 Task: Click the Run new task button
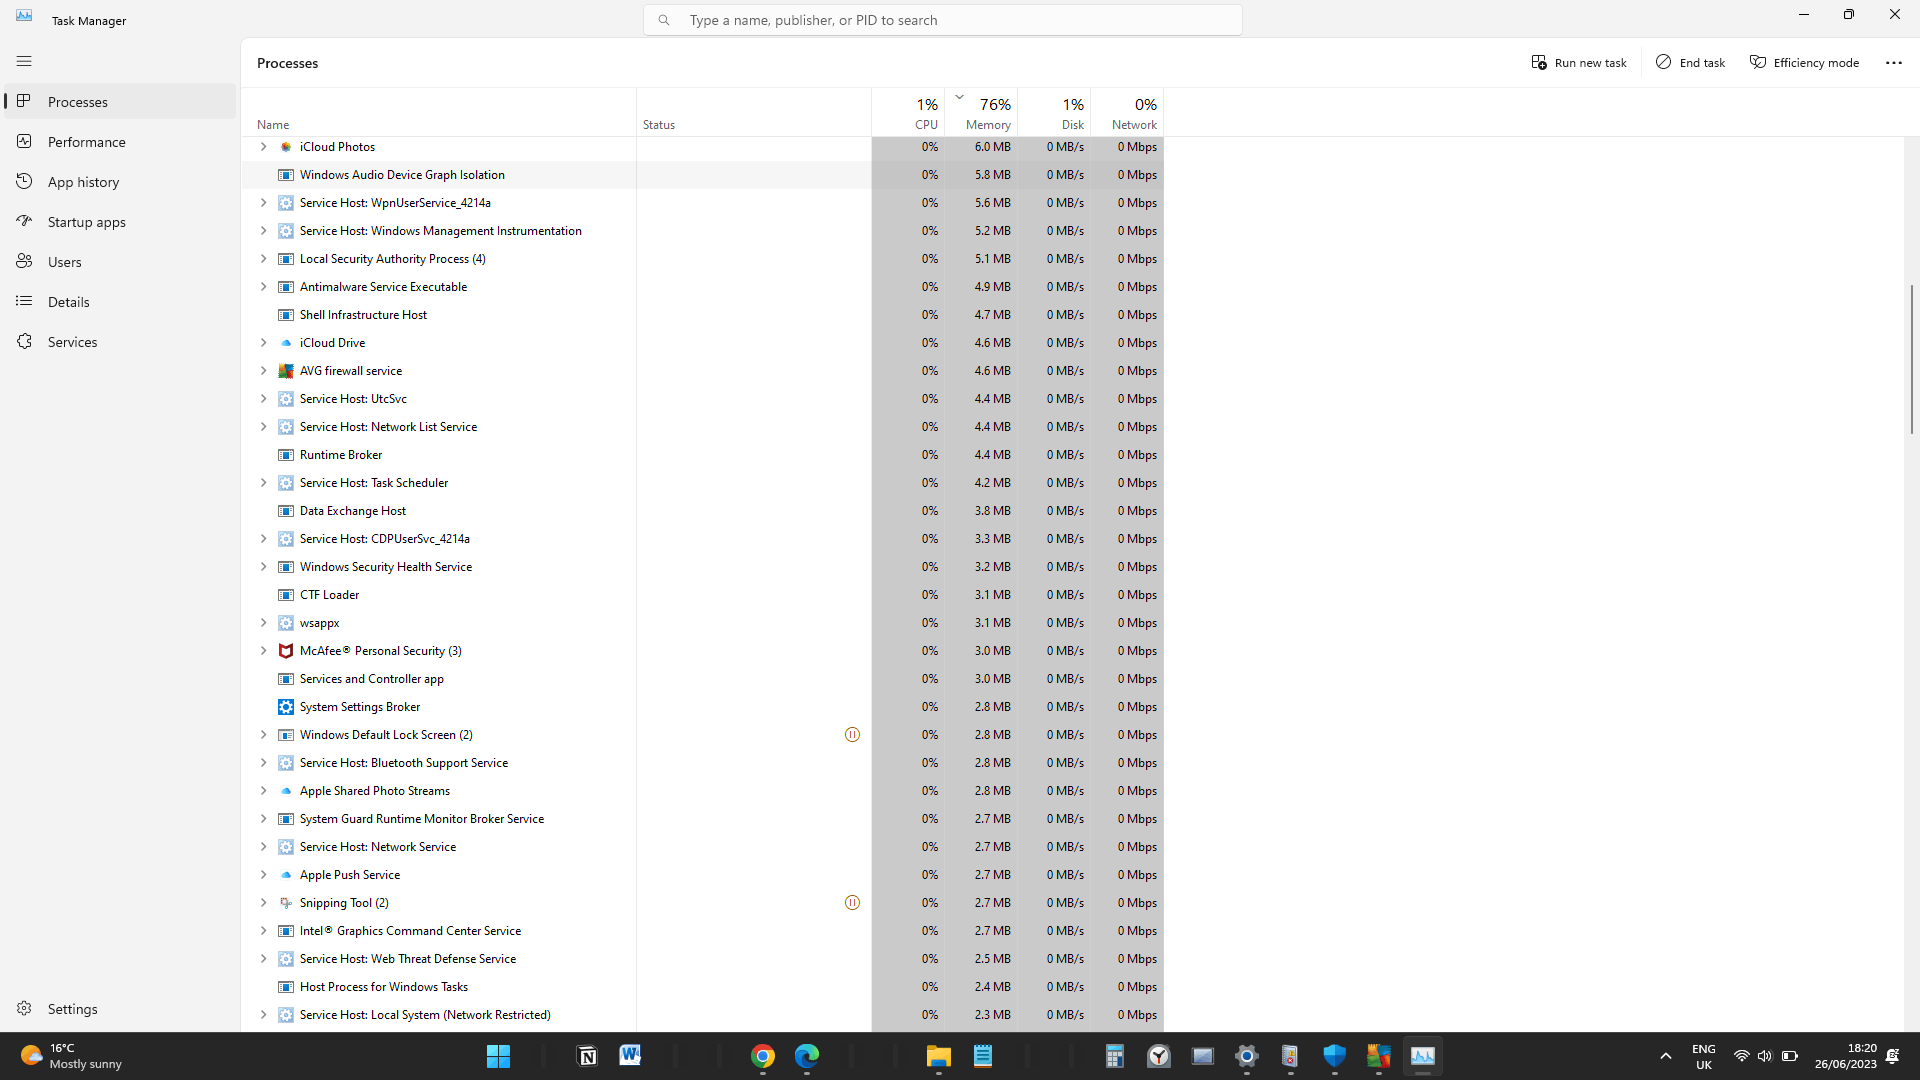pos(1578,62)
